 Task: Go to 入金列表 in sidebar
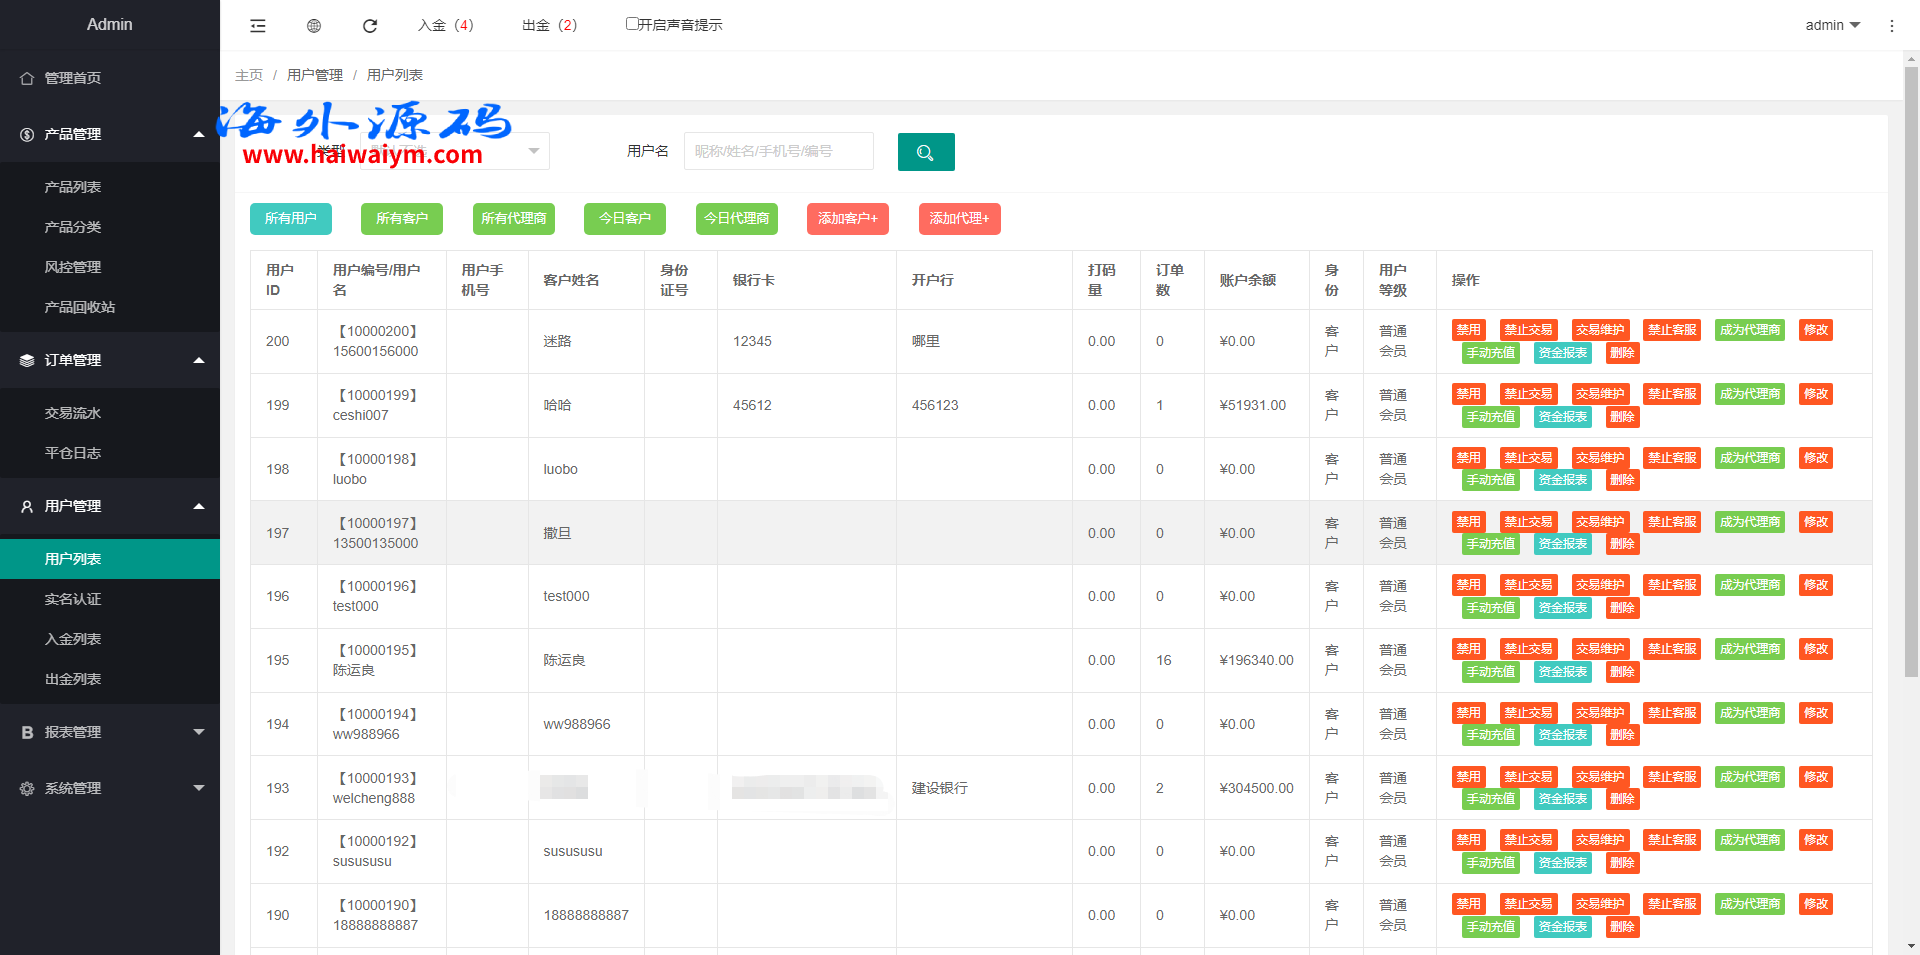click(73, 639)
